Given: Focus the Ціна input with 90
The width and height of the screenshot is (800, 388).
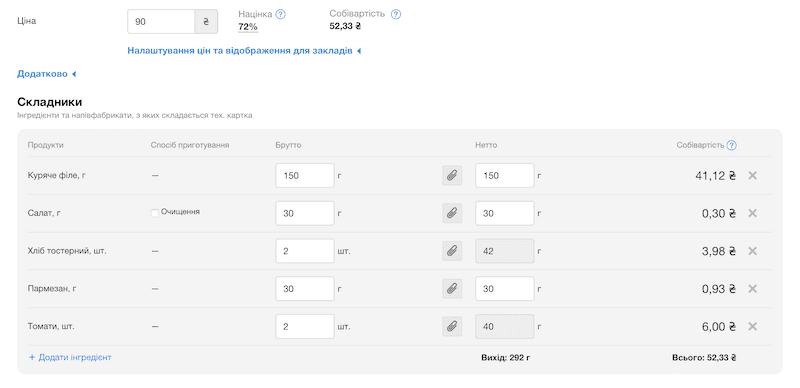Looking at the screenshot, I should (x=161, y=22).
